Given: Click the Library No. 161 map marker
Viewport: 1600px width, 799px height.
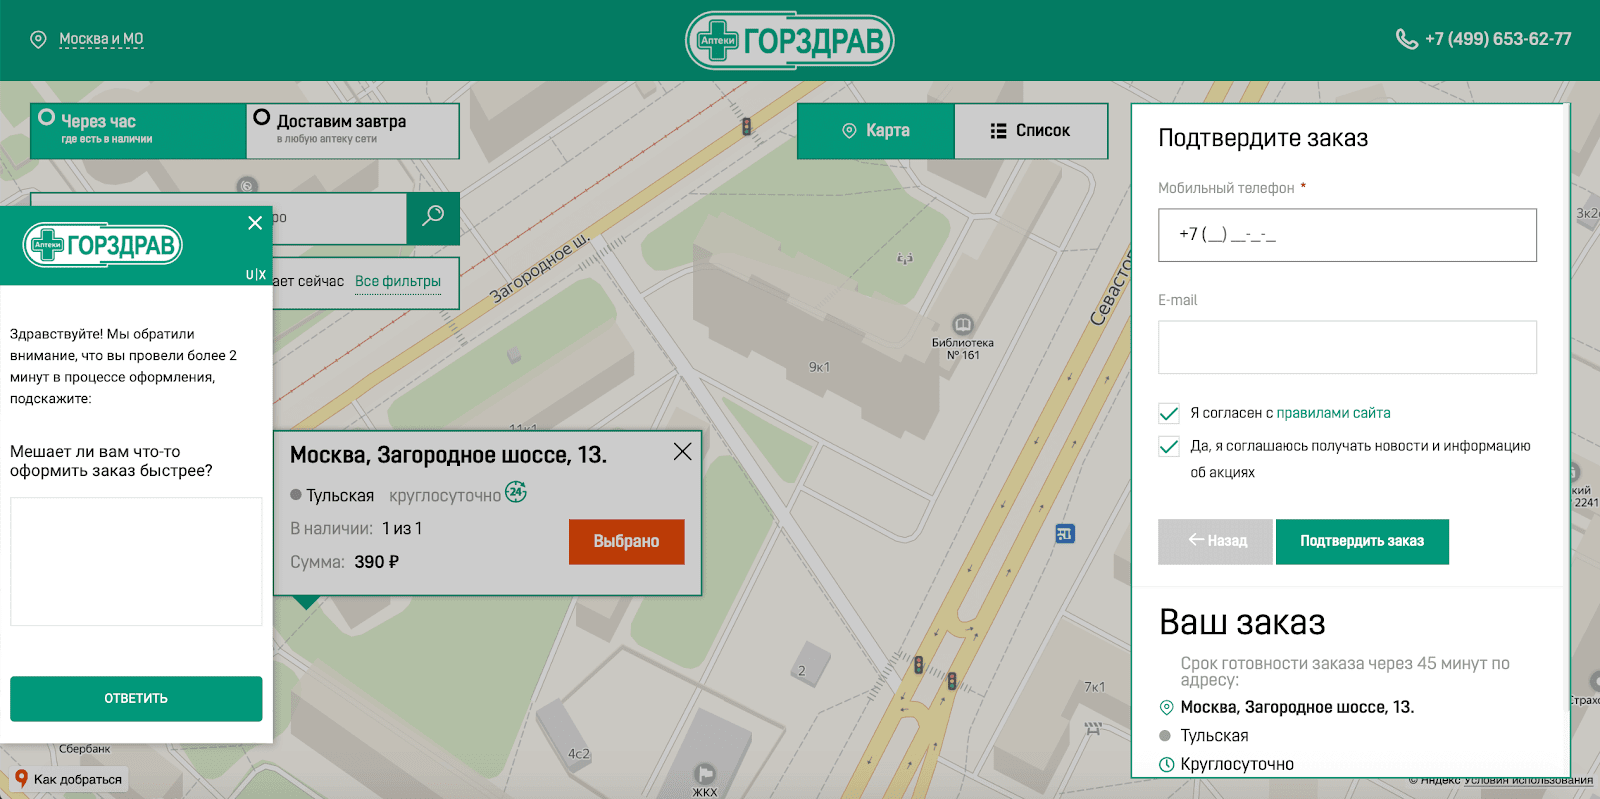Looking at the screenshot, I should coord(962,325).
